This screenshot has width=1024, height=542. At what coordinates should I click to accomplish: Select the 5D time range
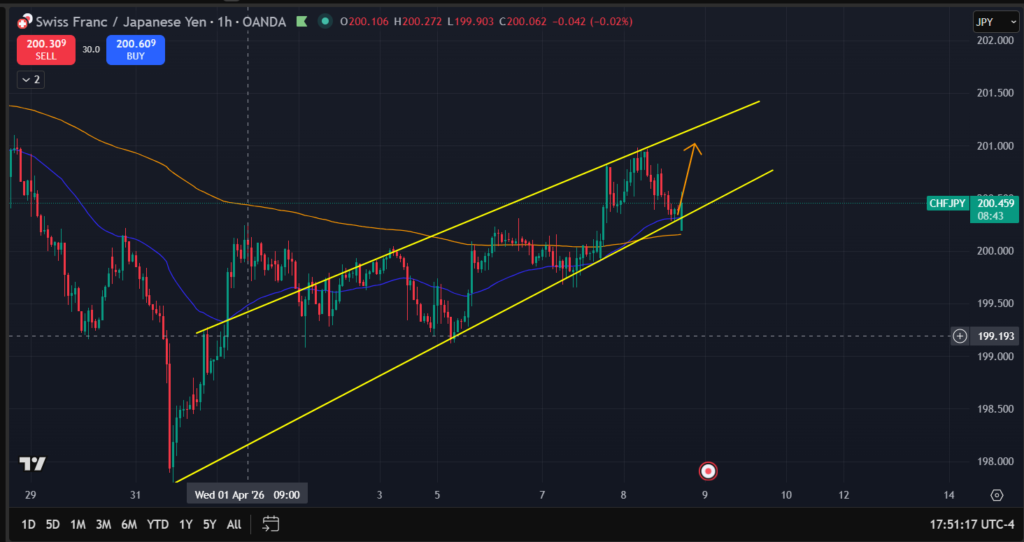(x=53, y=524)
